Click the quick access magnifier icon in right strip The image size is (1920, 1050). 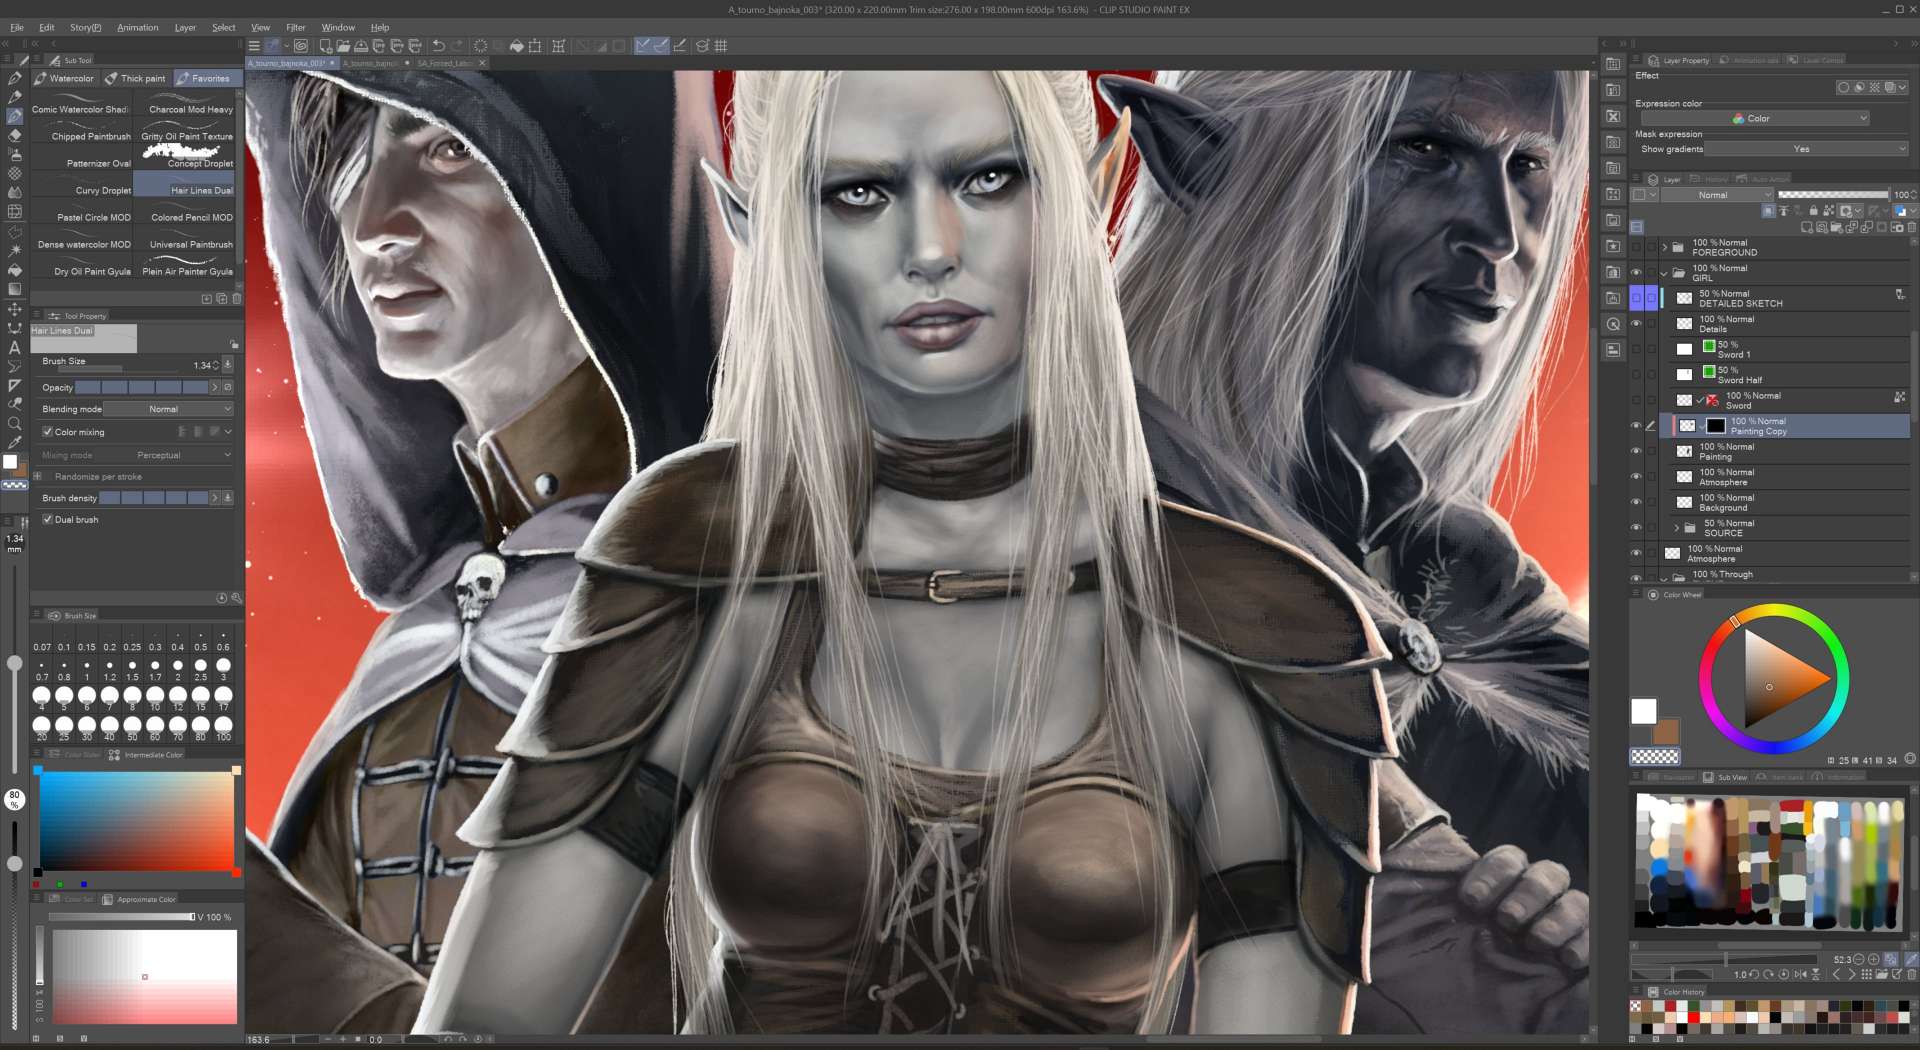1612,324
